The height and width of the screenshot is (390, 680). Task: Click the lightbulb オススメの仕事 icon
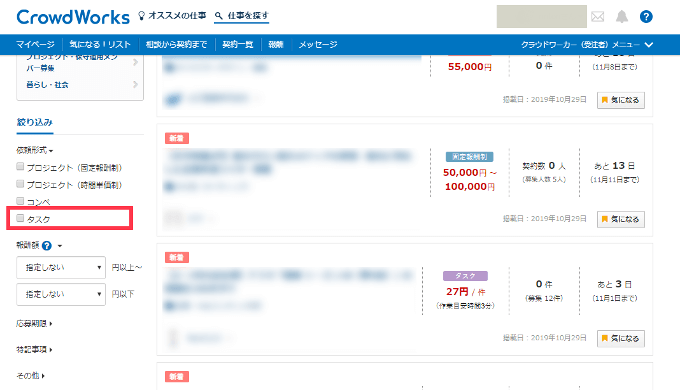(141, 16)
